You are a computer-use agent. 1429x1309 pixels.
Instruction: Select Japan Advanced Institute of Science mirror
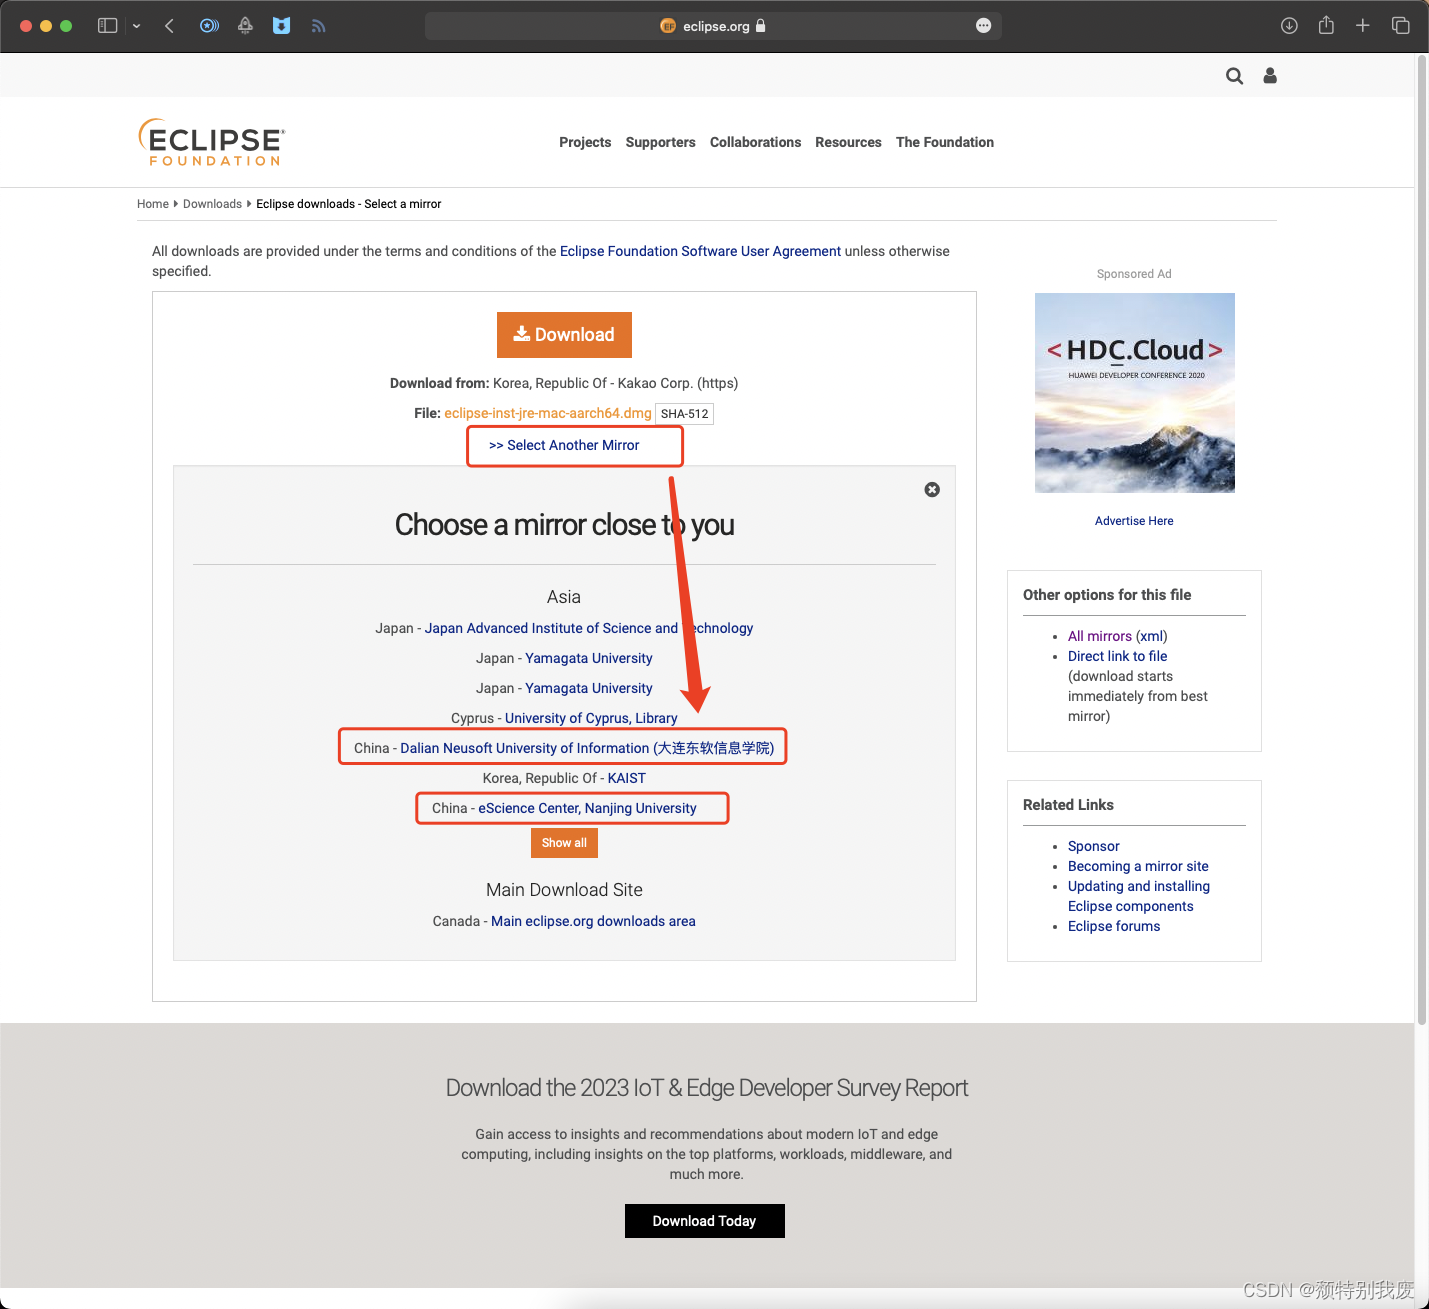click(589, 628)
